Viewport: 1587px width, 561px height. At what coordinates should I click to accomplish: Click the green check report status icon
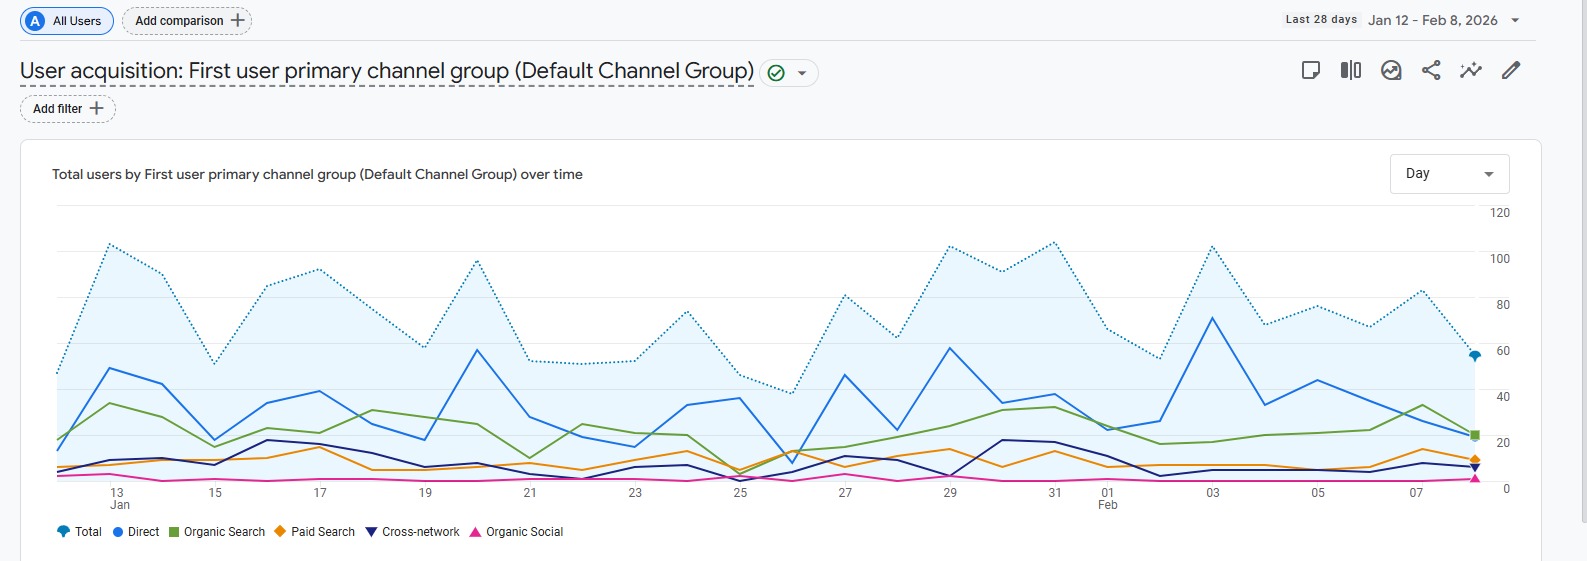[776, 73]
